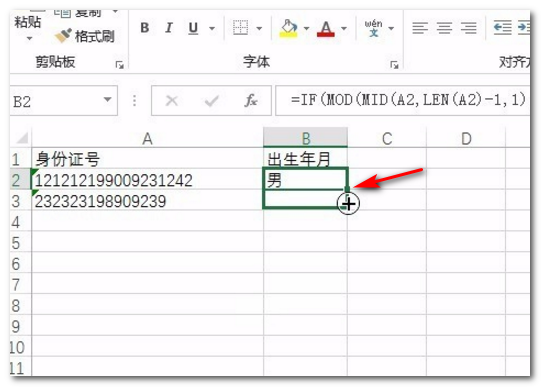
Task: Open the Name Box dropdown arrow
Action: 108,100
